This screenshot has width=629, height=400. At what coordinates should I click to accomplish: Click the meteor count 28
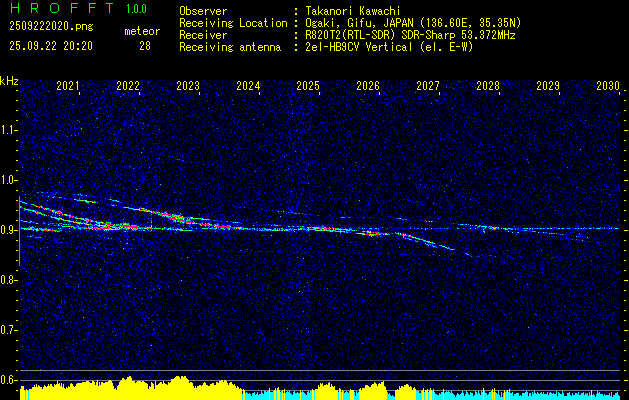[x=145, y=46]
